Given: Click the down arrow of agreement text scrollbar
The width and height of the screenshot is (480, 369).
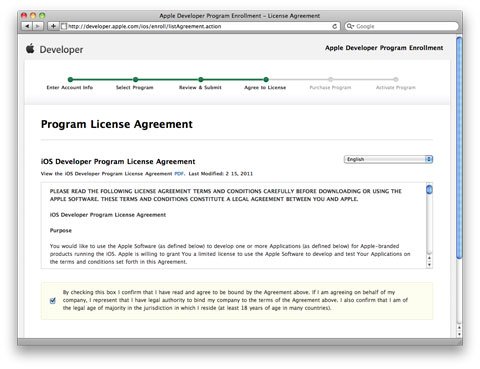Looking at the screenshot, I should (429, 265).
